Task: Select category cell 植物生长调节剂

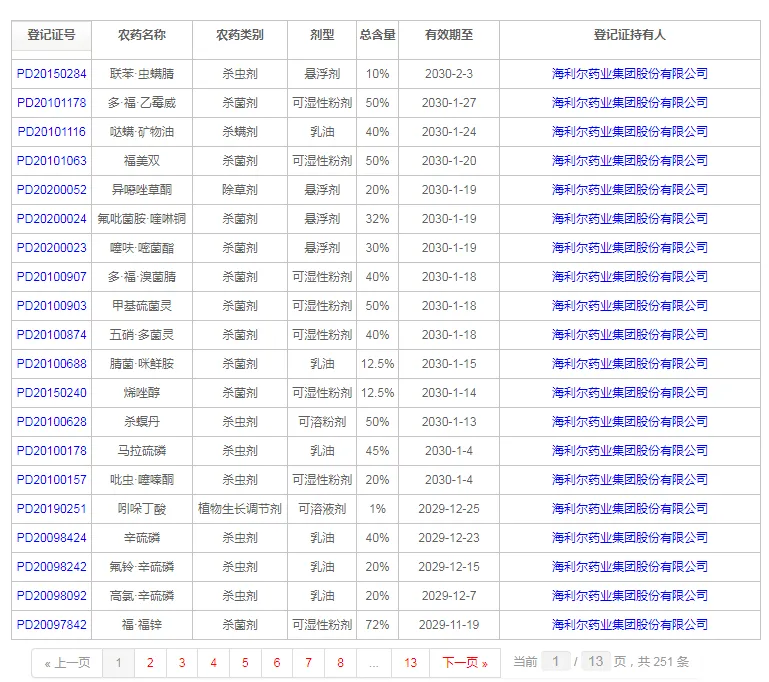Action: click(x=240, y=509)
